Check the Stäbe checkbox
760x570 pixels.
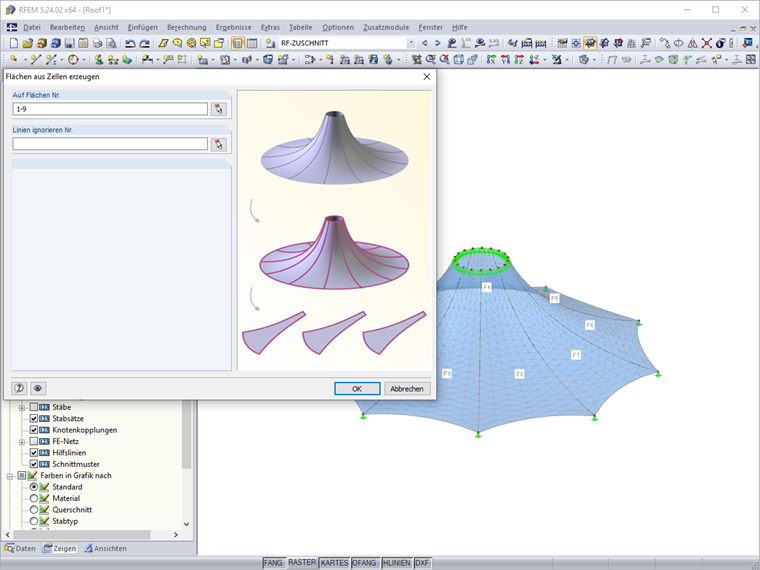[x=33, y=407]
